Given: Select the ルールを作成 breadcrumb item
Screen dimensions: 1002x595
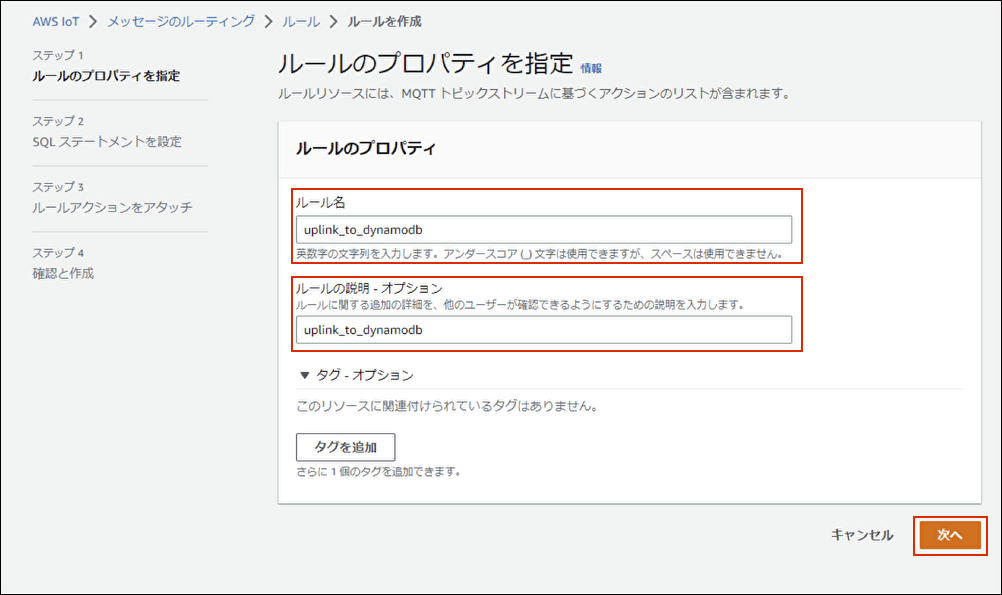Looking at the screenshot, I should (x=385, y=21).
